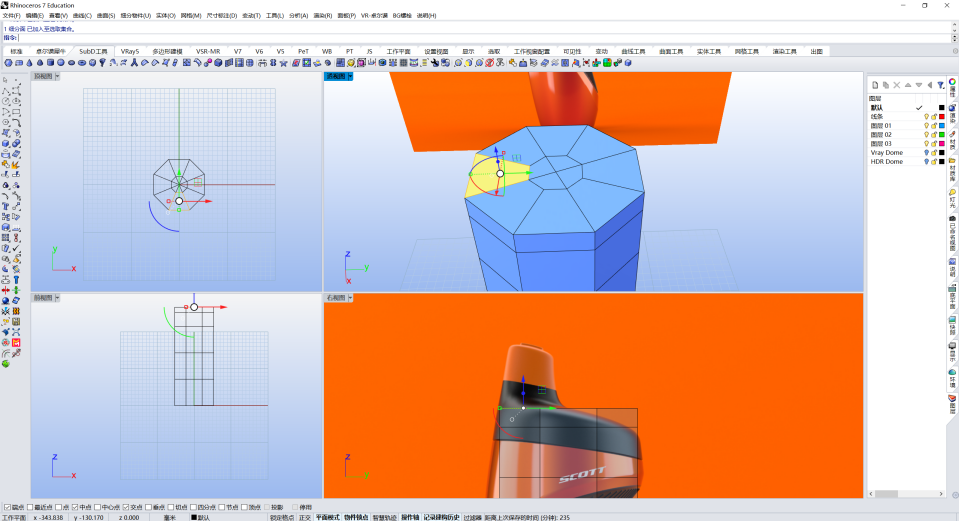
Task: Select the SubD cylinder tool icon
Action: pos(50,63)
